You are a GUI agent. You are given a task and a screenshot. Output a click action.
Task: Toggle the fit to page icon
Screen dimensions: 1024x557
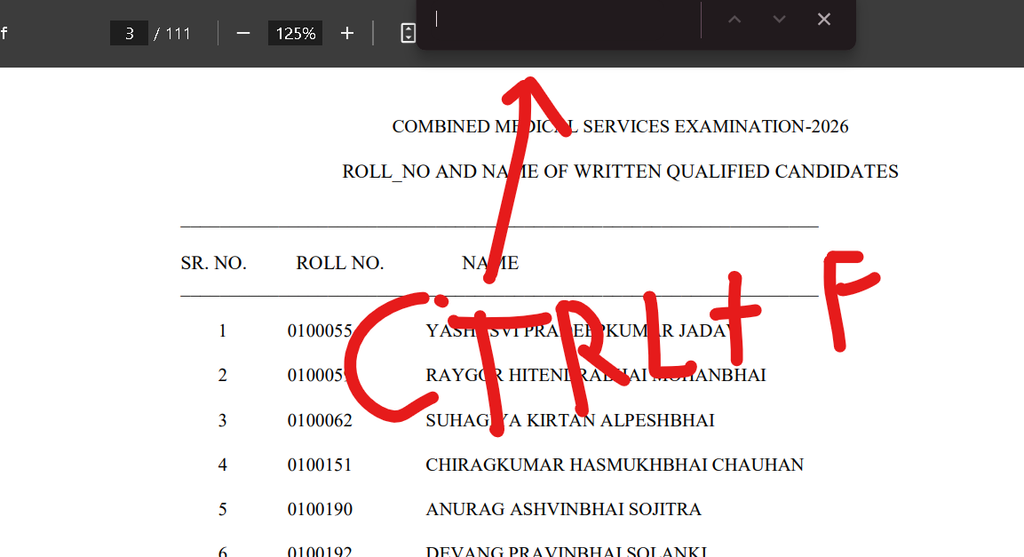point(408,33)
